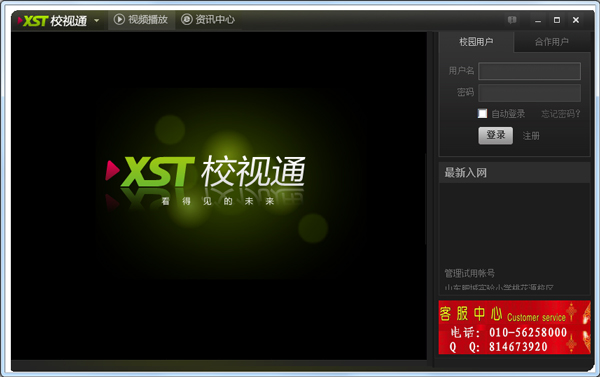Enable the 自动登录 checkbox
This screenshot has width=600, height=377.
pyautogui.click(x=483, y=114)
